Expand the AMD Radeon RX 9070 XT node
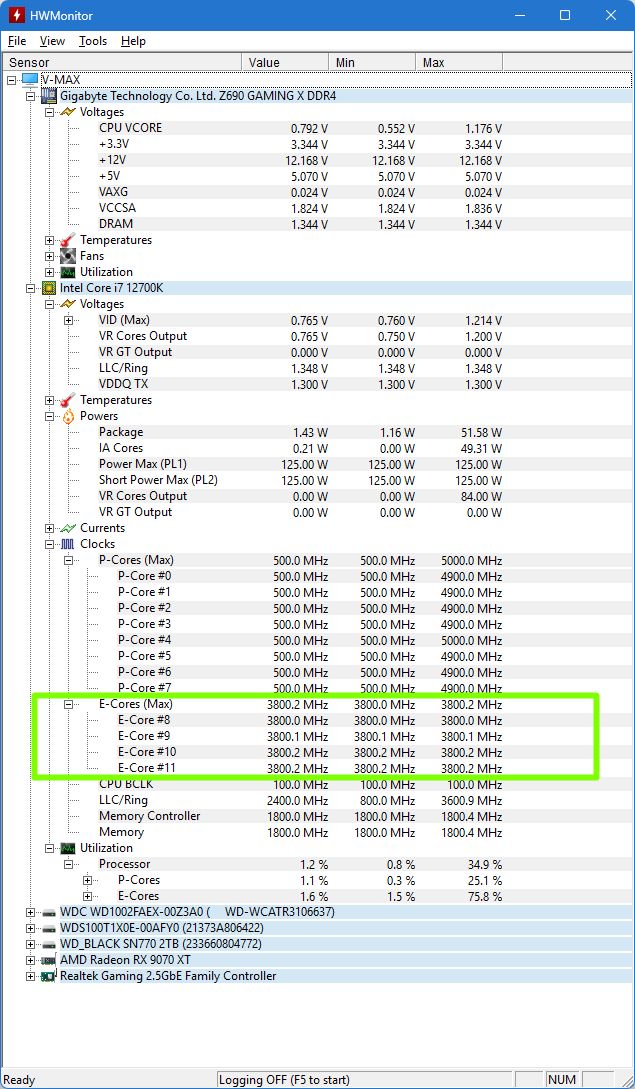 (30, 961)
